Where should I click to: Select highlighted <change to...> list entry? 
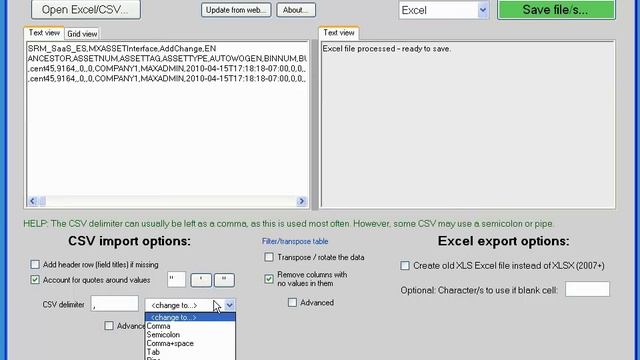point(190,317)
